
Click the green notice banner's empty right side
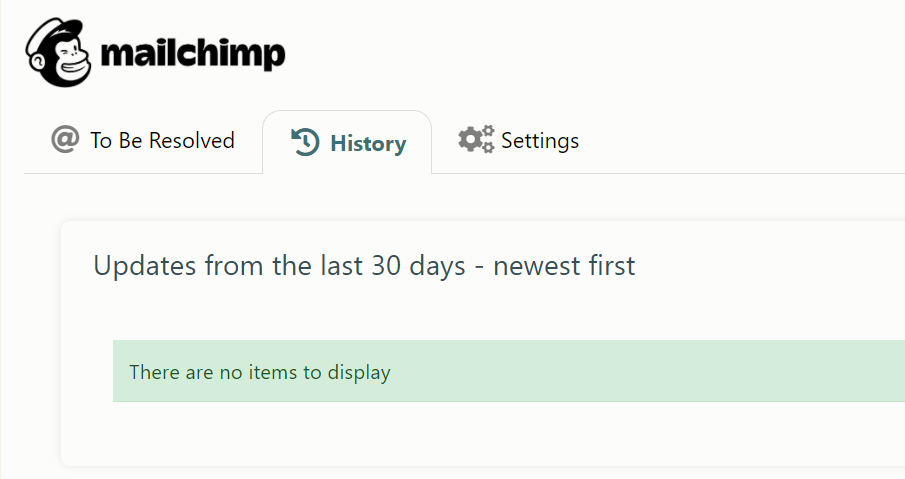[693, 371]
